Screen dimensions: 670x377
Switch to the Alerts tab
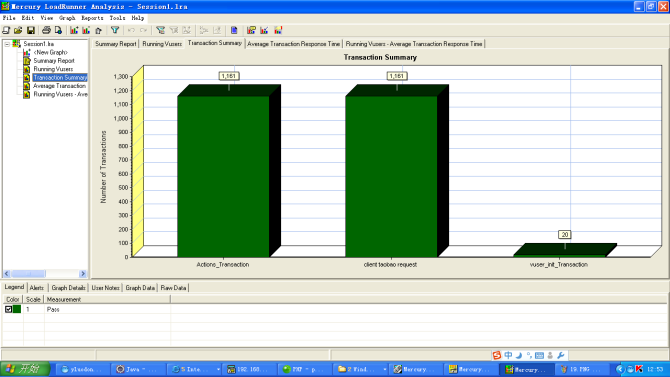pyautogui.click(x=37, y=288)
